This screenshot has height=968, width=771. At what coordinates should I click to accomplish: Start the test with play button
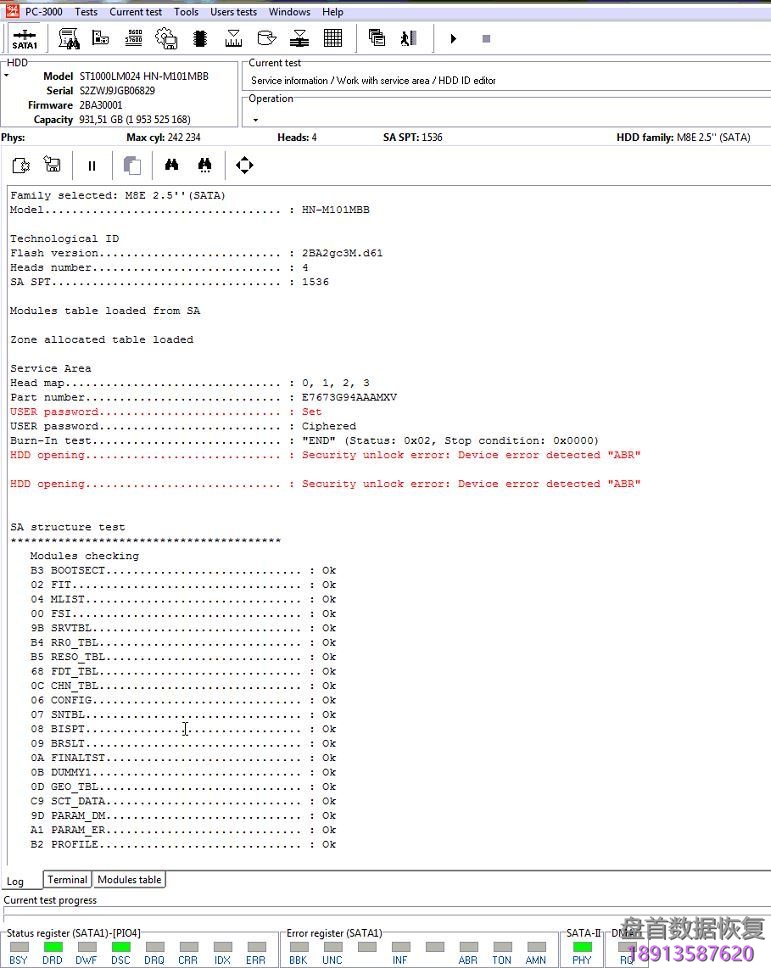pyautogui.click(x=453, y=39)
